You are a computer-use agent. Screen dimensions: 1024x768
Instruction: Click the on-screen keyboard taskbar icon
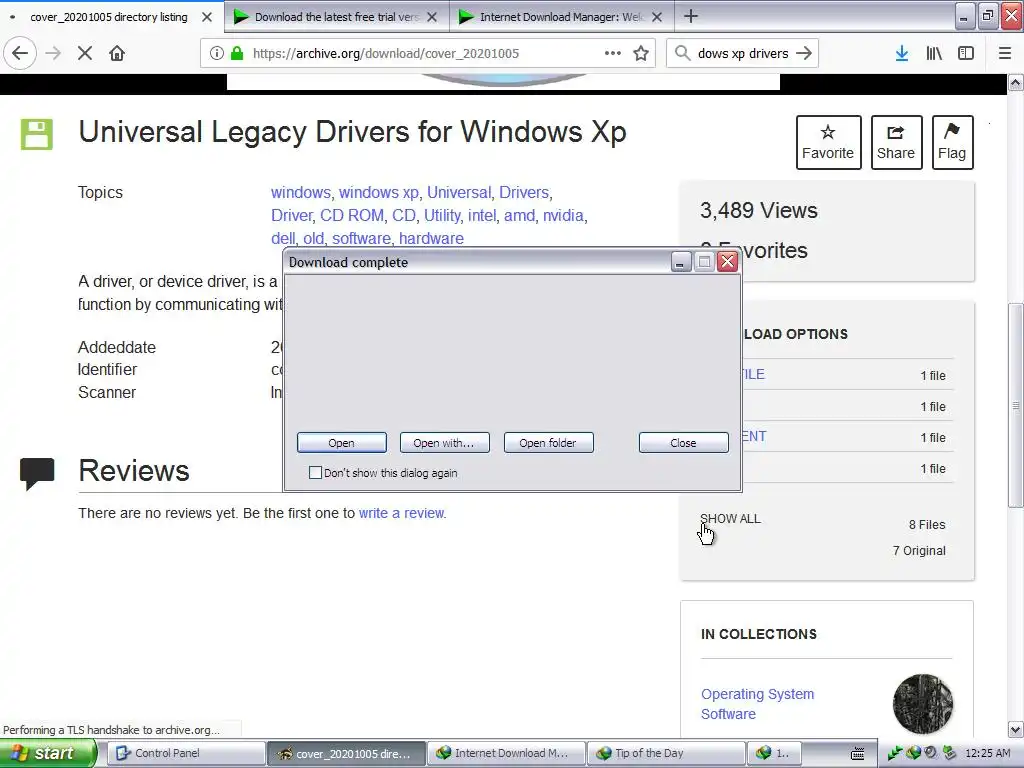point(857,754)
